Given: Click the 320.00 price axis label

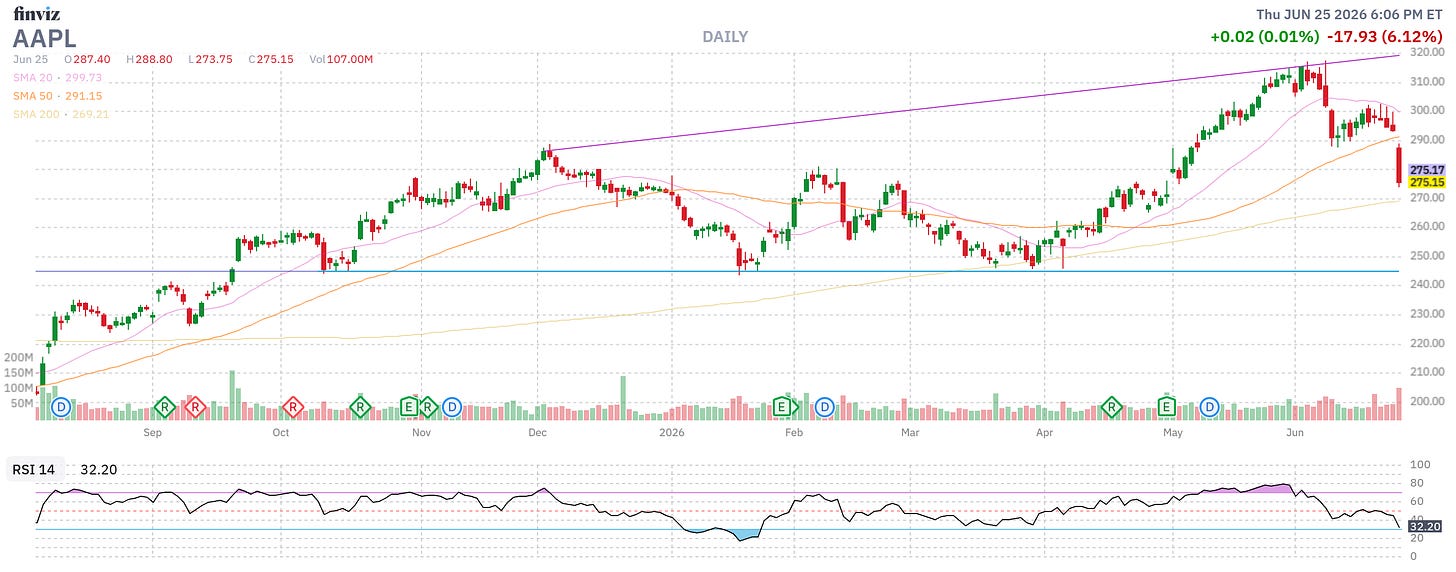Looking at the screenshot, I should pyautogui.click(x=1426, y=52).
